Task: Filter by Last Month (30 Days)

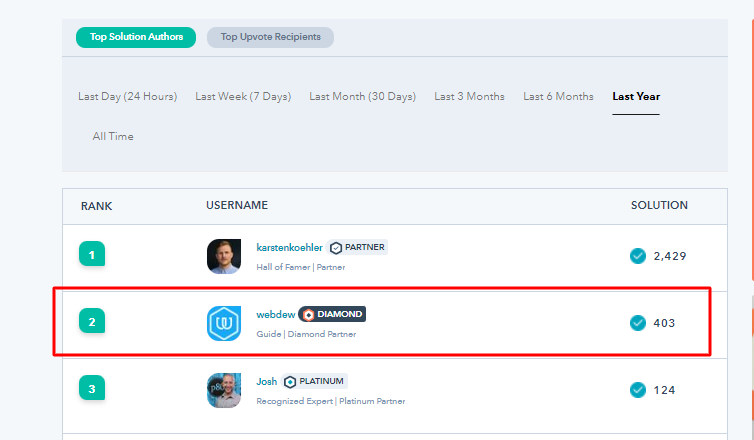Action: point(362,96)
